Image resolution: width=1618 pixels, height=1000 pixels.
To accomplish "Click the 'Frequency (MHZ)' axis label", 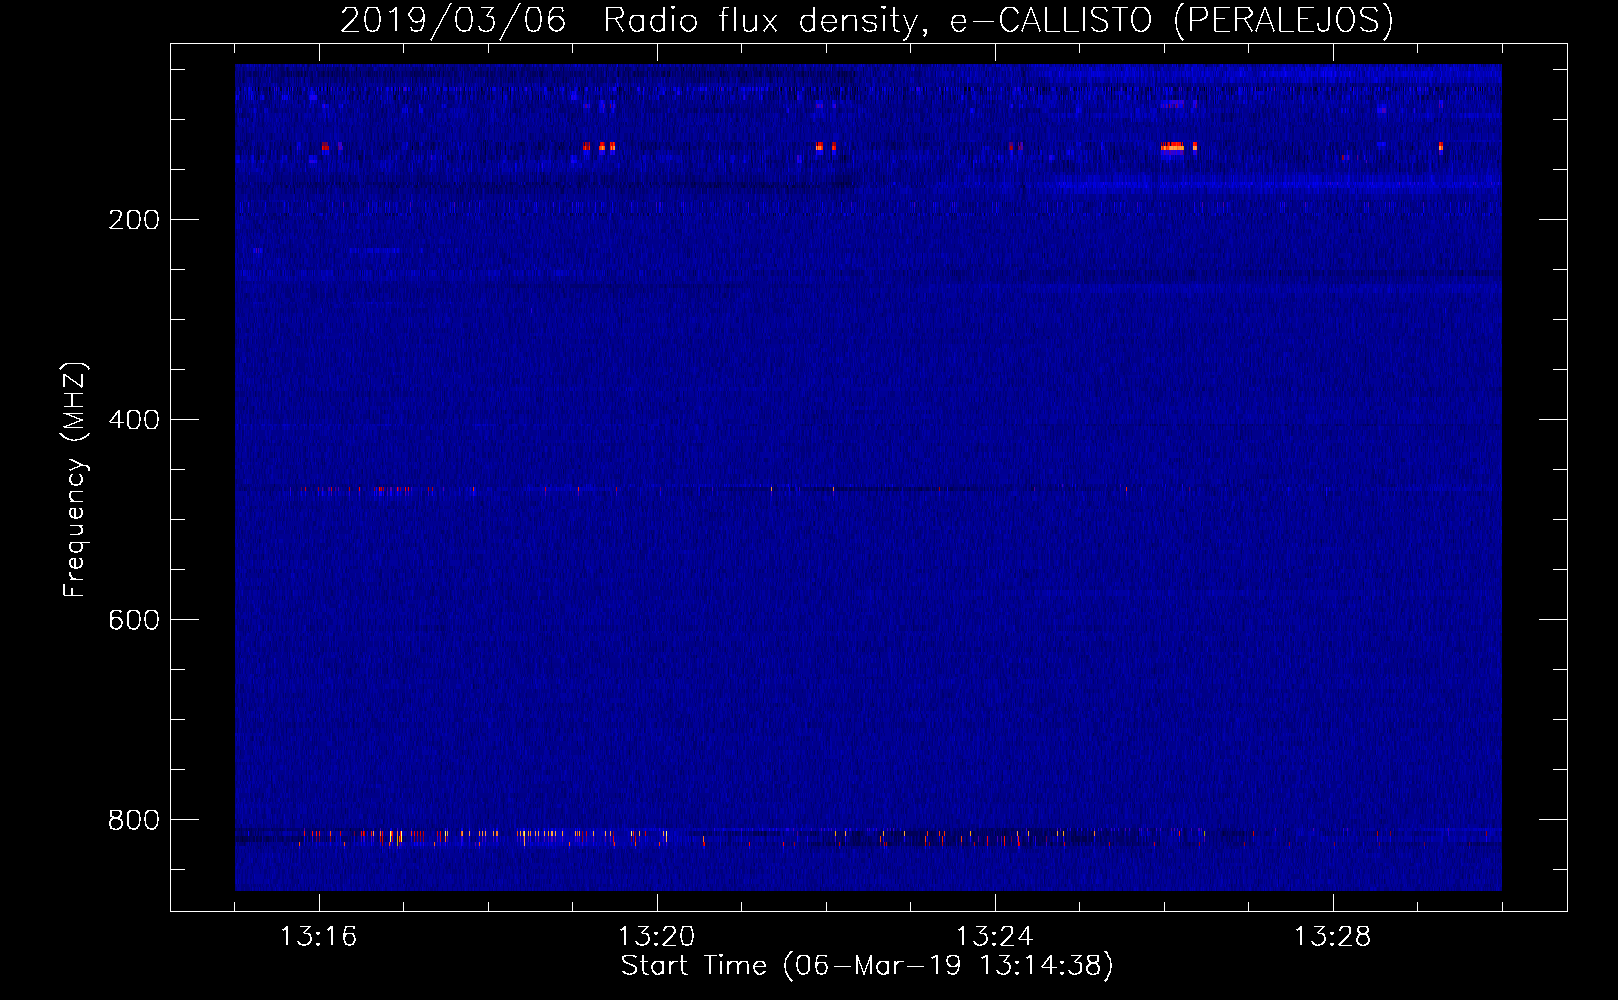I will [75, 479].
